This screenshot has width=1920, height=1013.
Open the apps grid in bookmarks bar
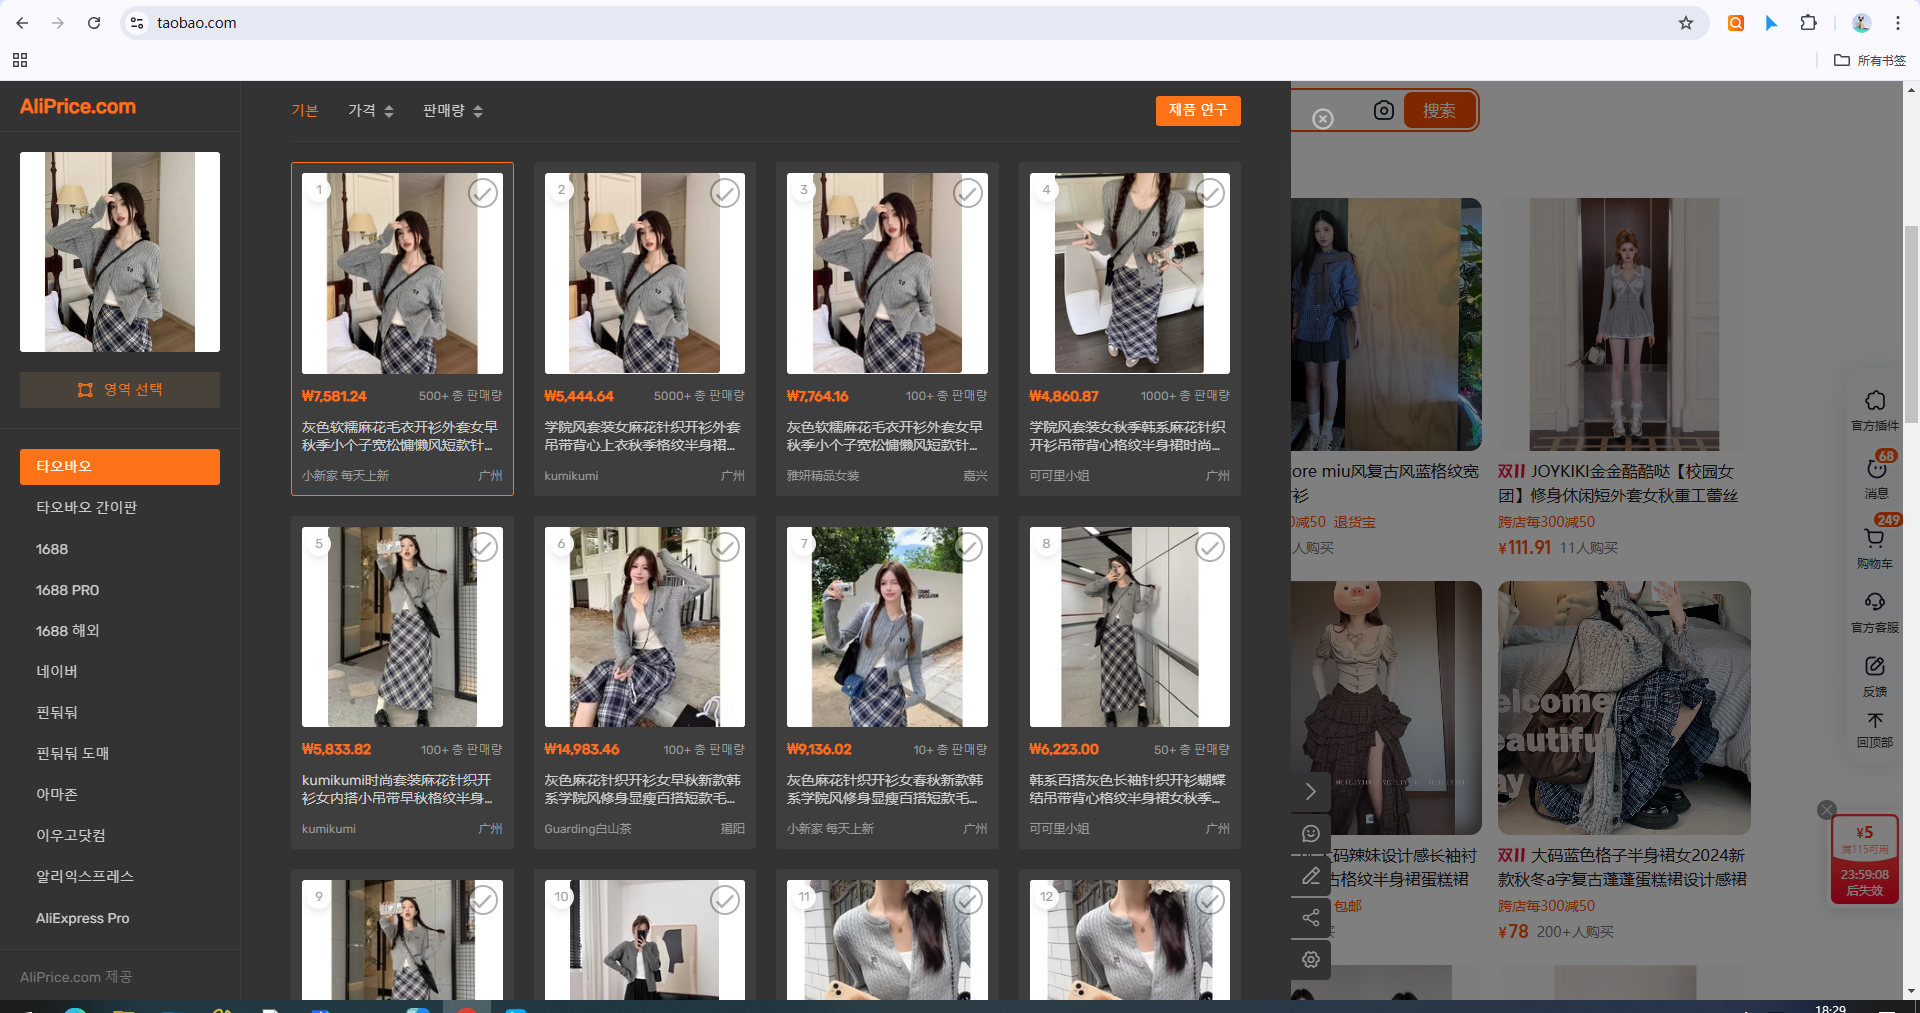20,60
